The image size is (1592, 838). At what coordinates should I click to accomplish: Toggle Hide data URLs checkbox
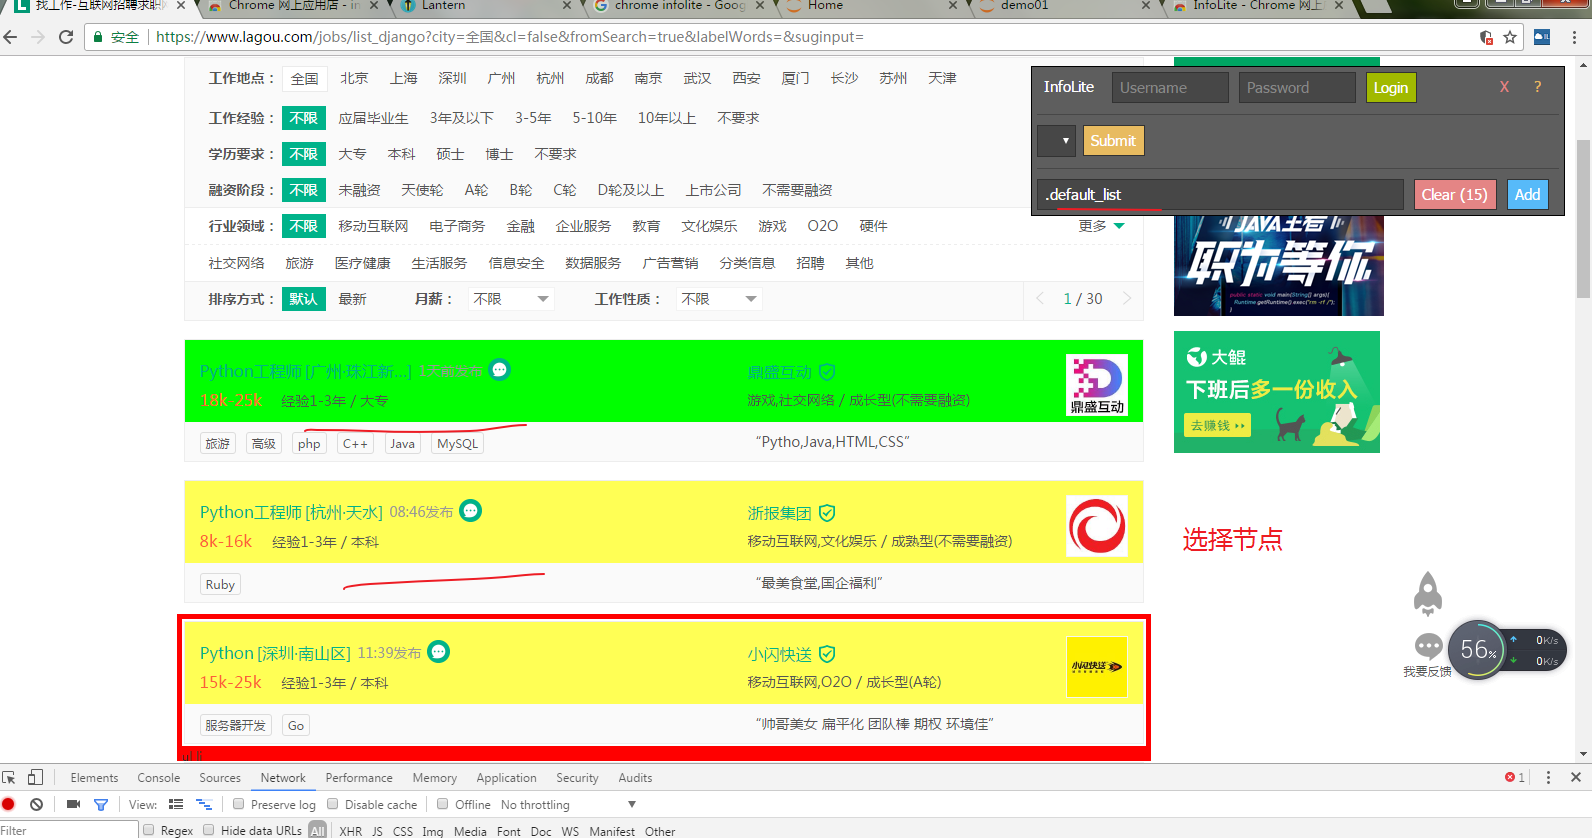(x=209, y=830)
